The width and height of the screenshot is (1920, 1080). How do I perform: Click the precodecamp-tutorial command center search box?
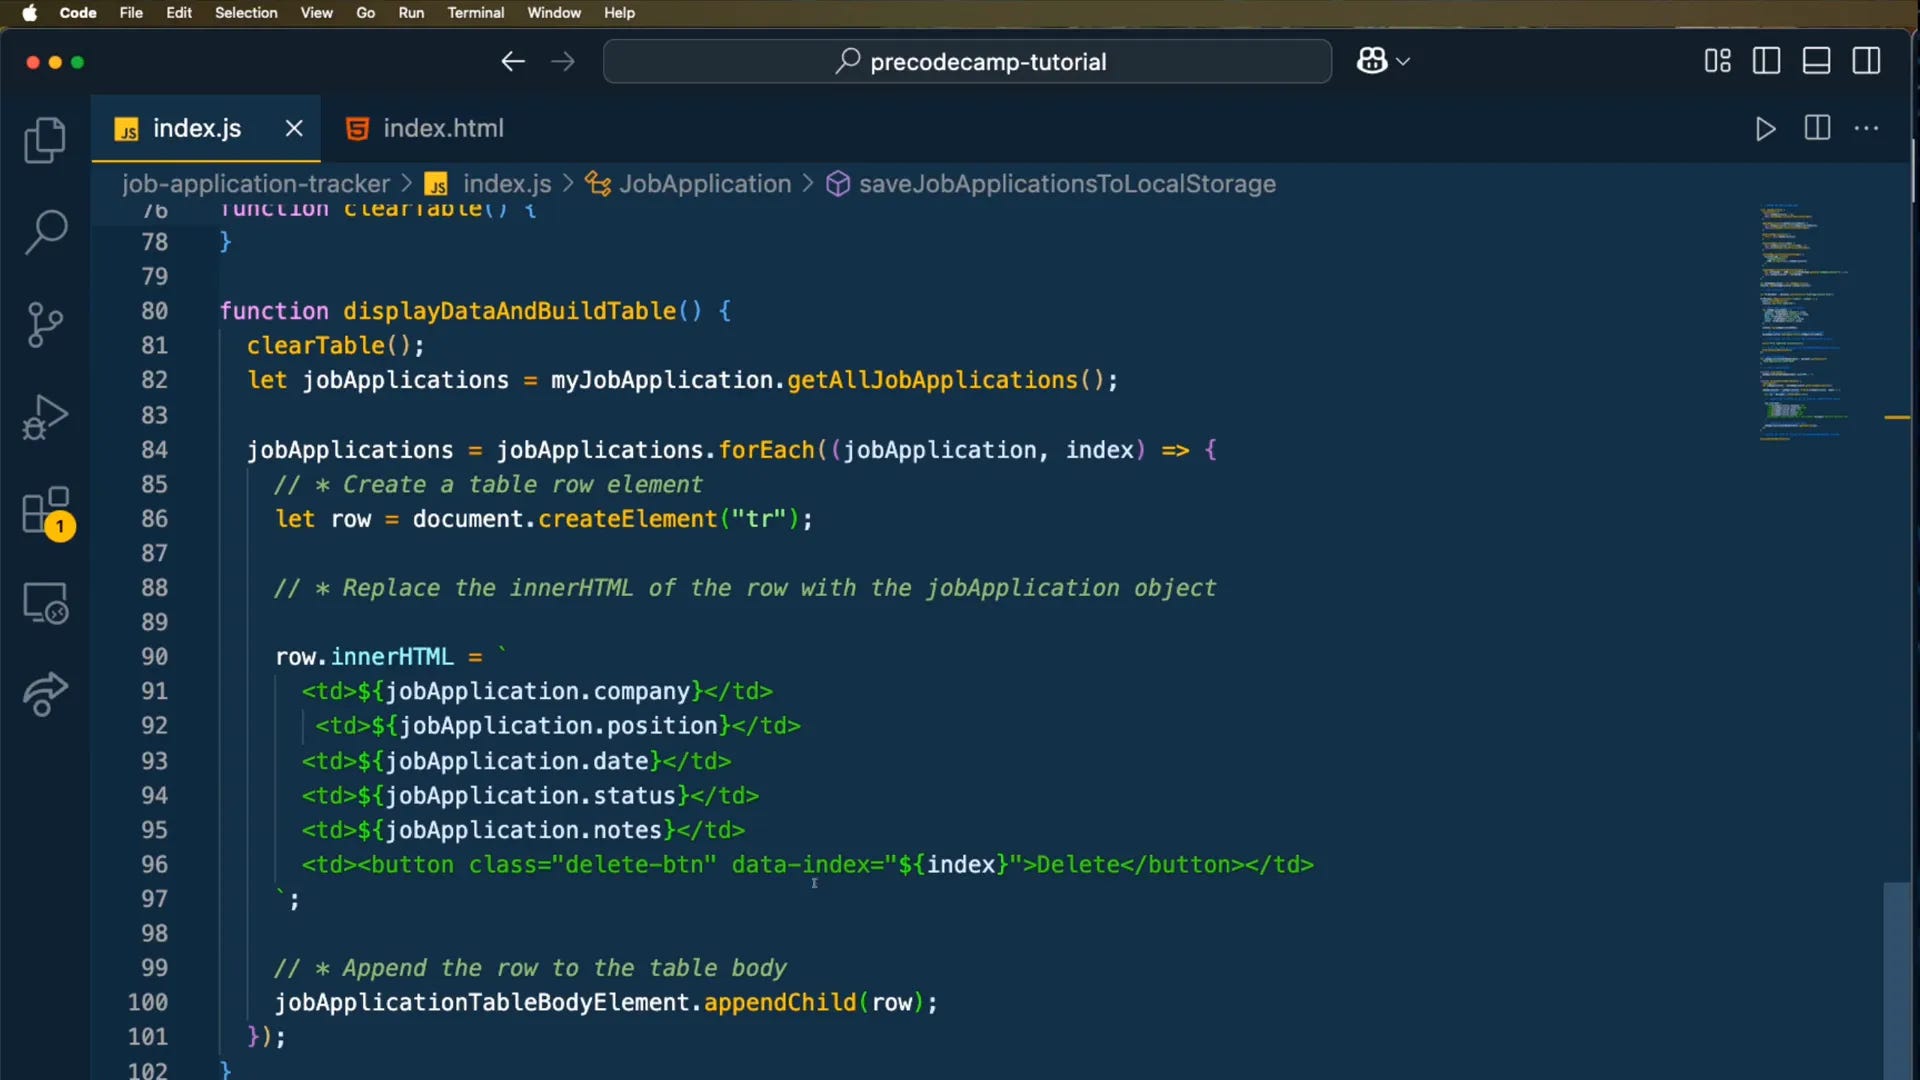967,62
